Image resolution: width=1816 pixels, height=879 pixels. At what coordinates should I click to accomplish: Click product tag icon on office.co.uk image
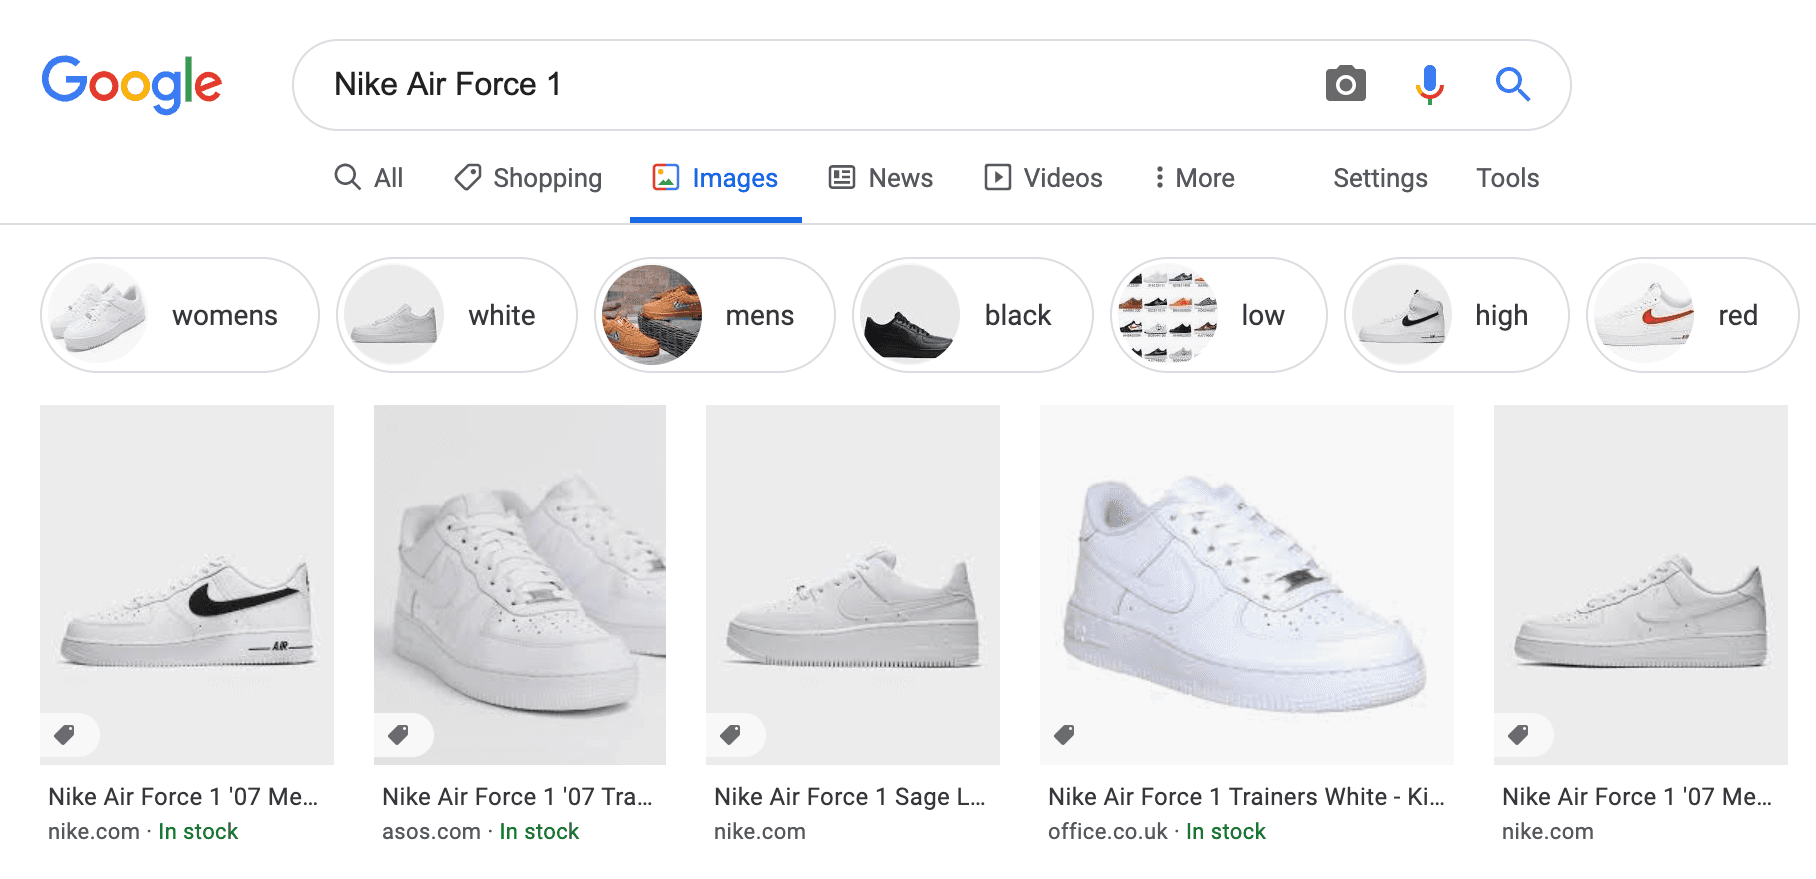pos(1065,735)
